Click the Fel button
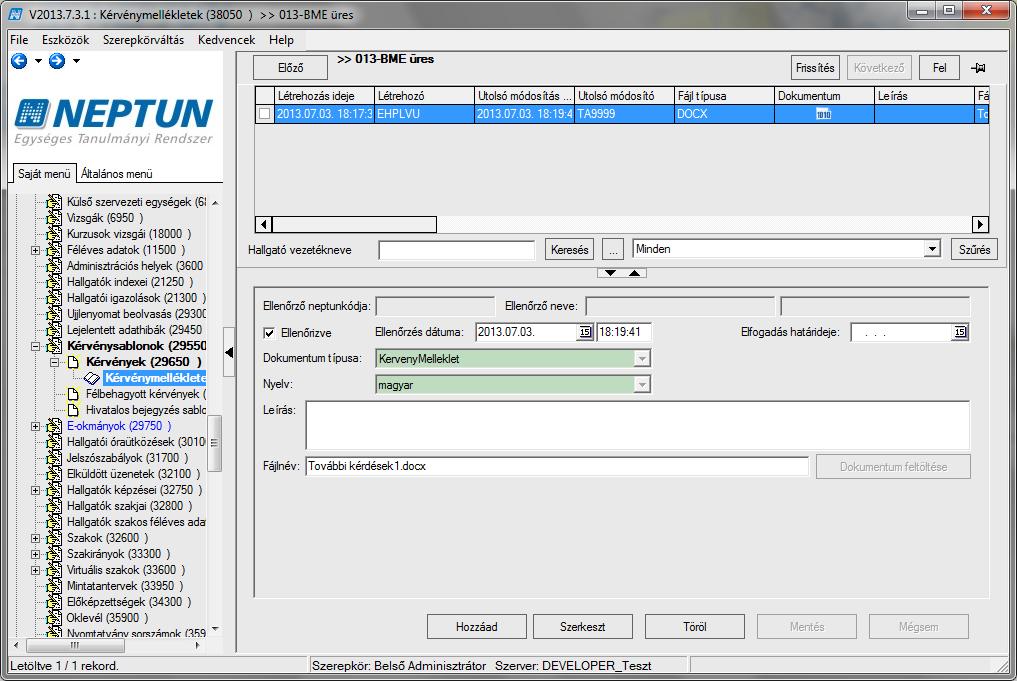 pos(939,68)
